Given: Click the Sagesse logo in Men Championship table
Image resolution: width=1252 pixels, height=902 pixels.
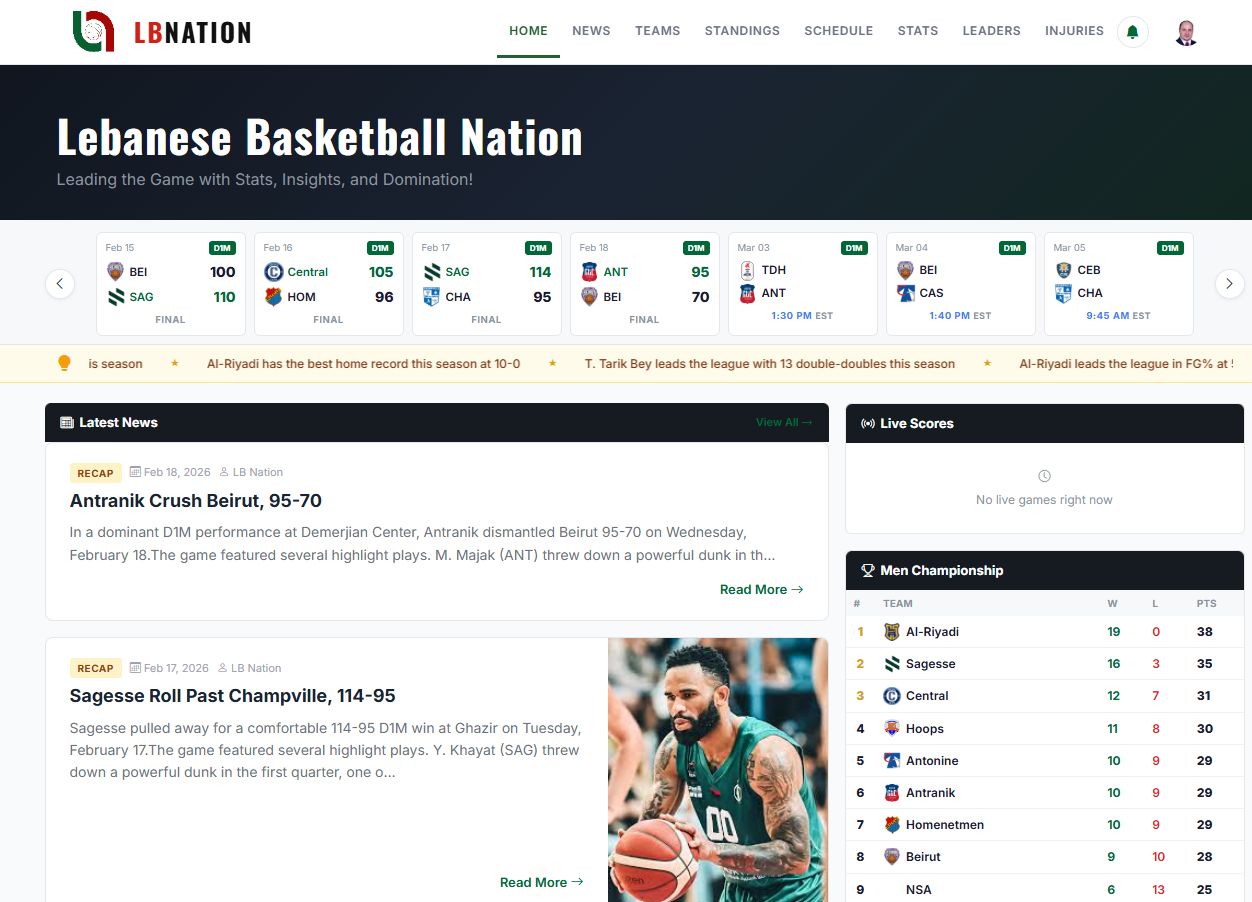Looking at the screenshot, I should point(892,663).
